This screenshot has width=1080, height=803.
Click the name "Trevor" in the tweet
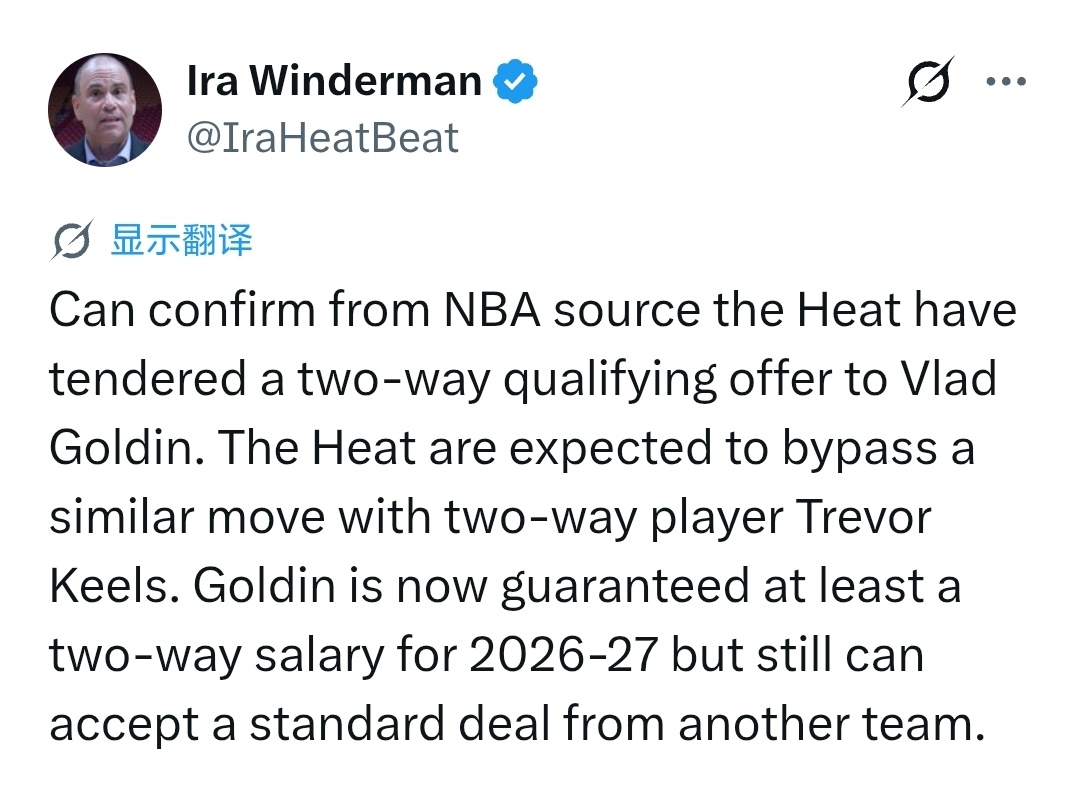click(864, 517)
